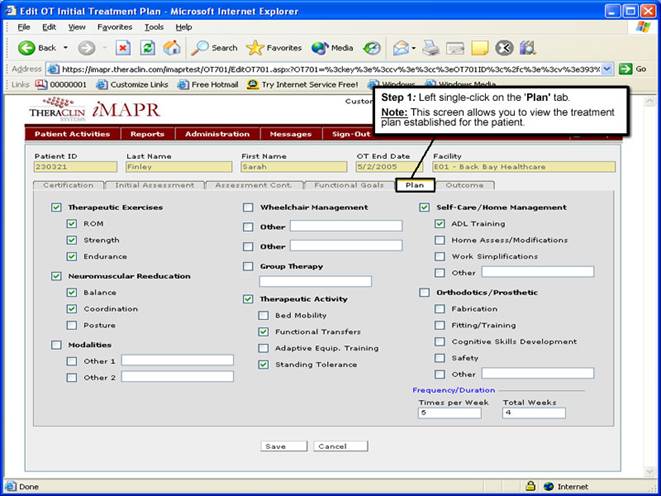This screenshot has width=661, height=496.
Task: Click the Print icon in toolbar
Action: pos(429,47)
